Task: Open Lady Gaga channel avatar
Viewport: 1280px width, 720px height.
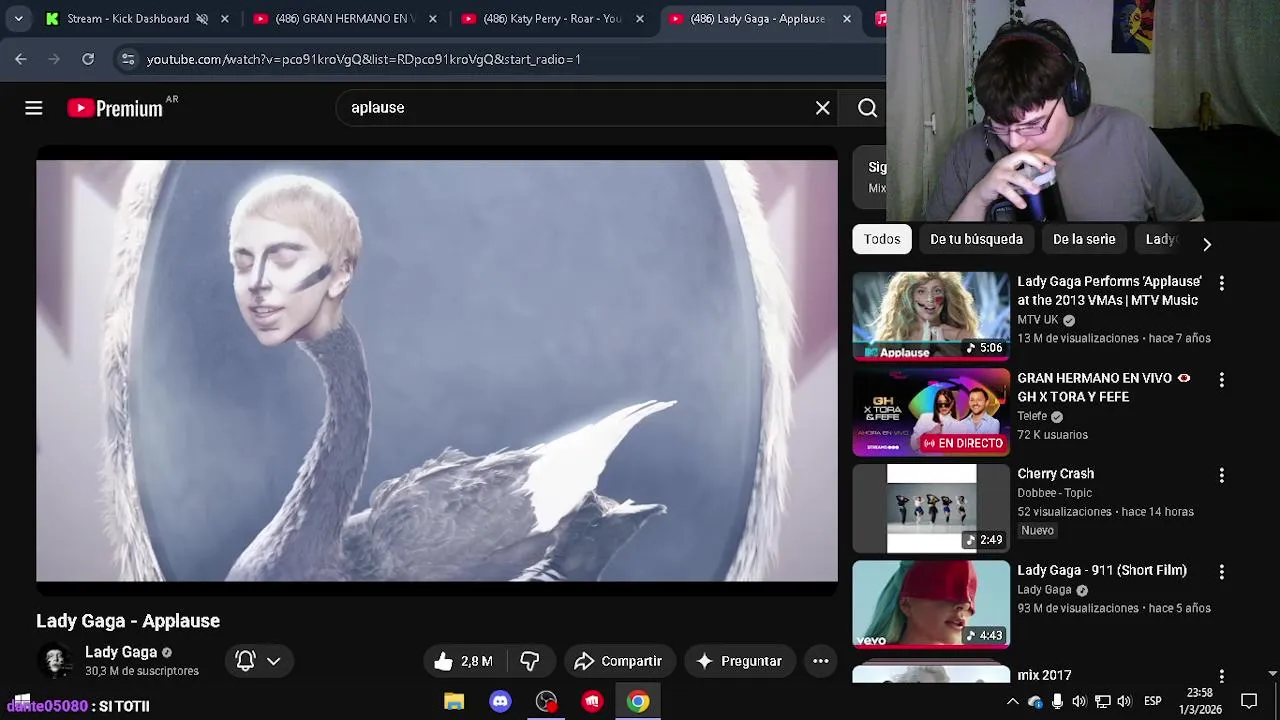Action: (55, 661)
